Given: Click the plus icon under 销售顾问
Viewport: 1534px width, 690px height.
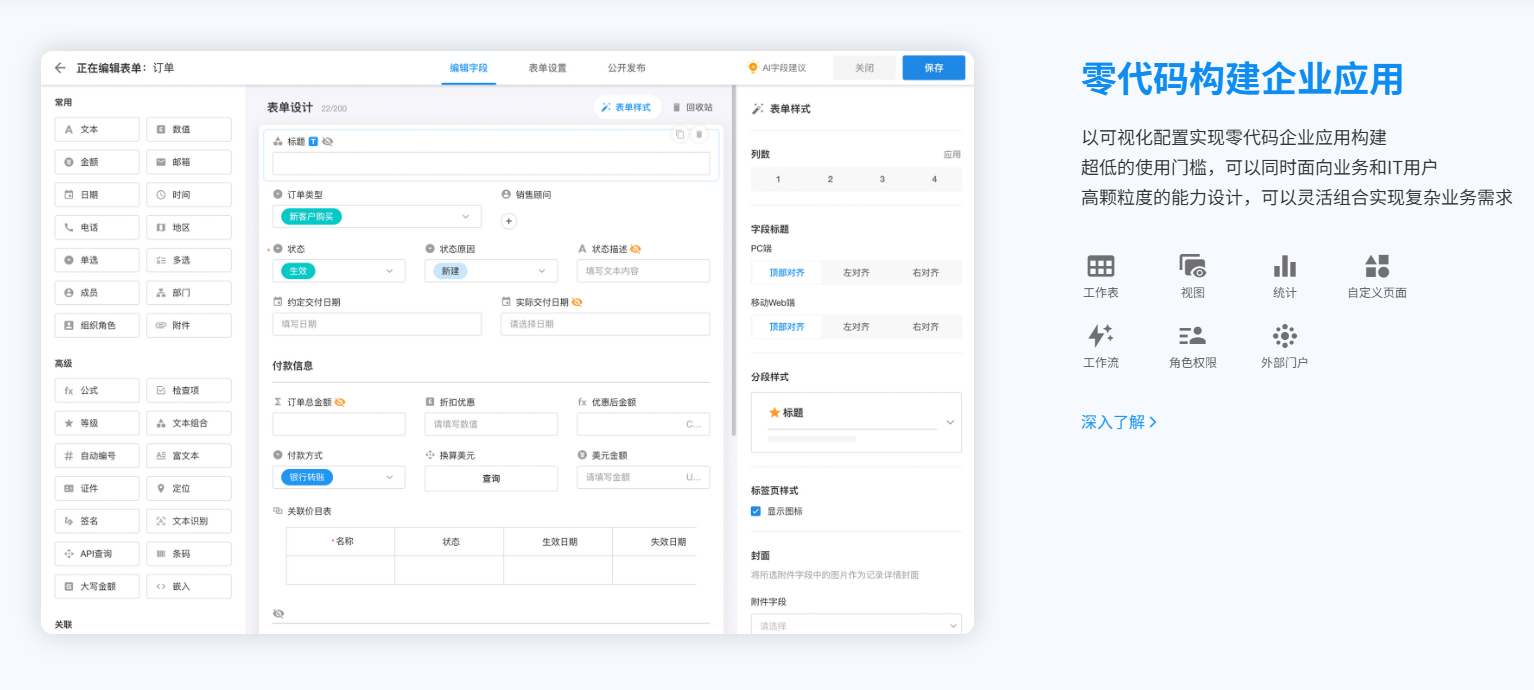Looking at the screenshot, I should (x=508, y=222).
